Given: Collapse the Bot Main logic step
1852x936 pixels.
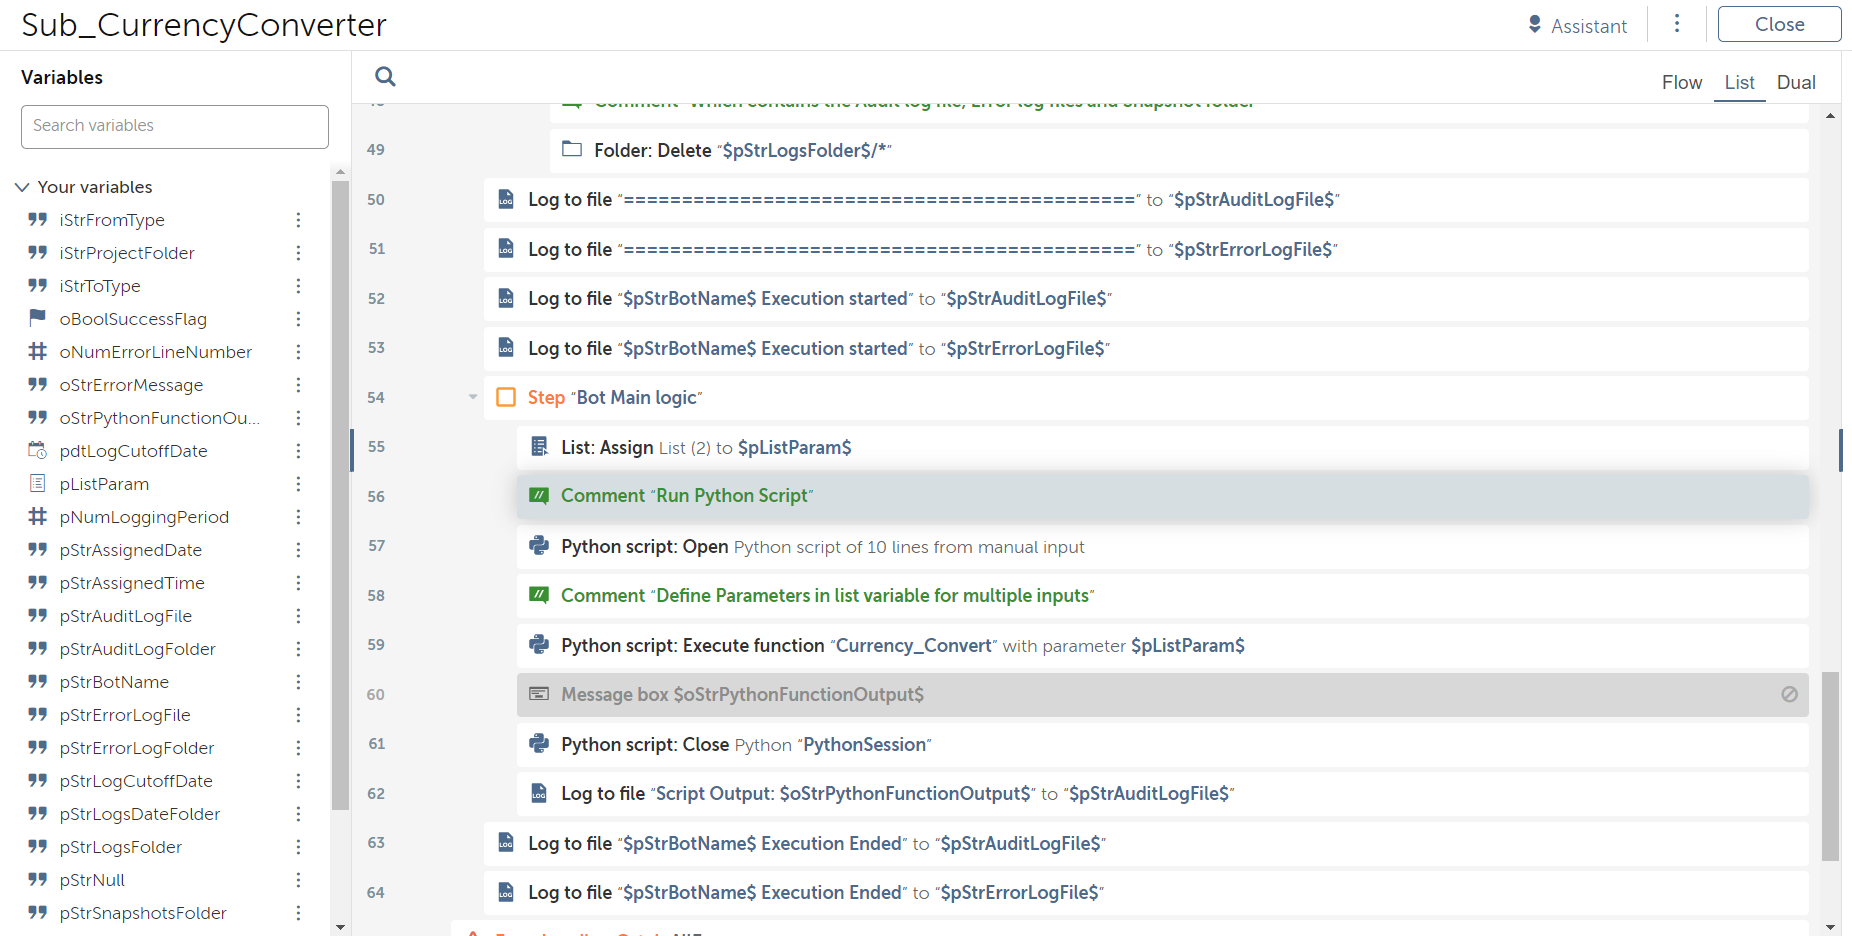Looking at the screenshot, I should (x=473, y=397).
